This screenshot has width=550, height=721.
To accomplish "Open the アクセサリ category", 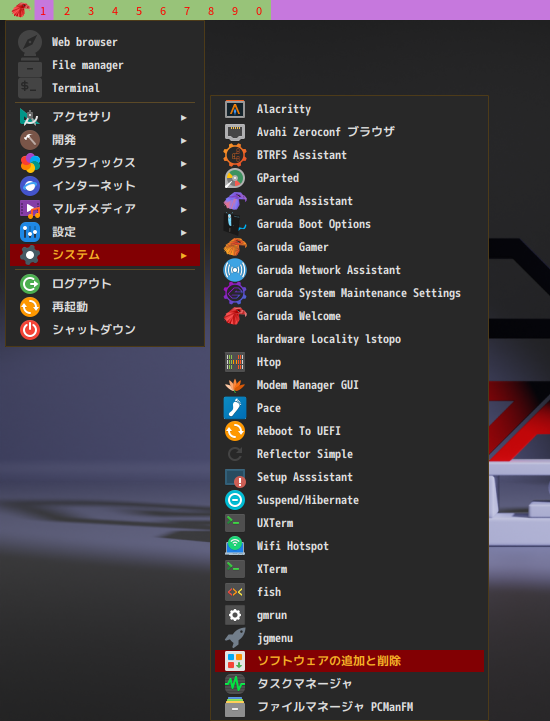I will click(x=105, y=117).
